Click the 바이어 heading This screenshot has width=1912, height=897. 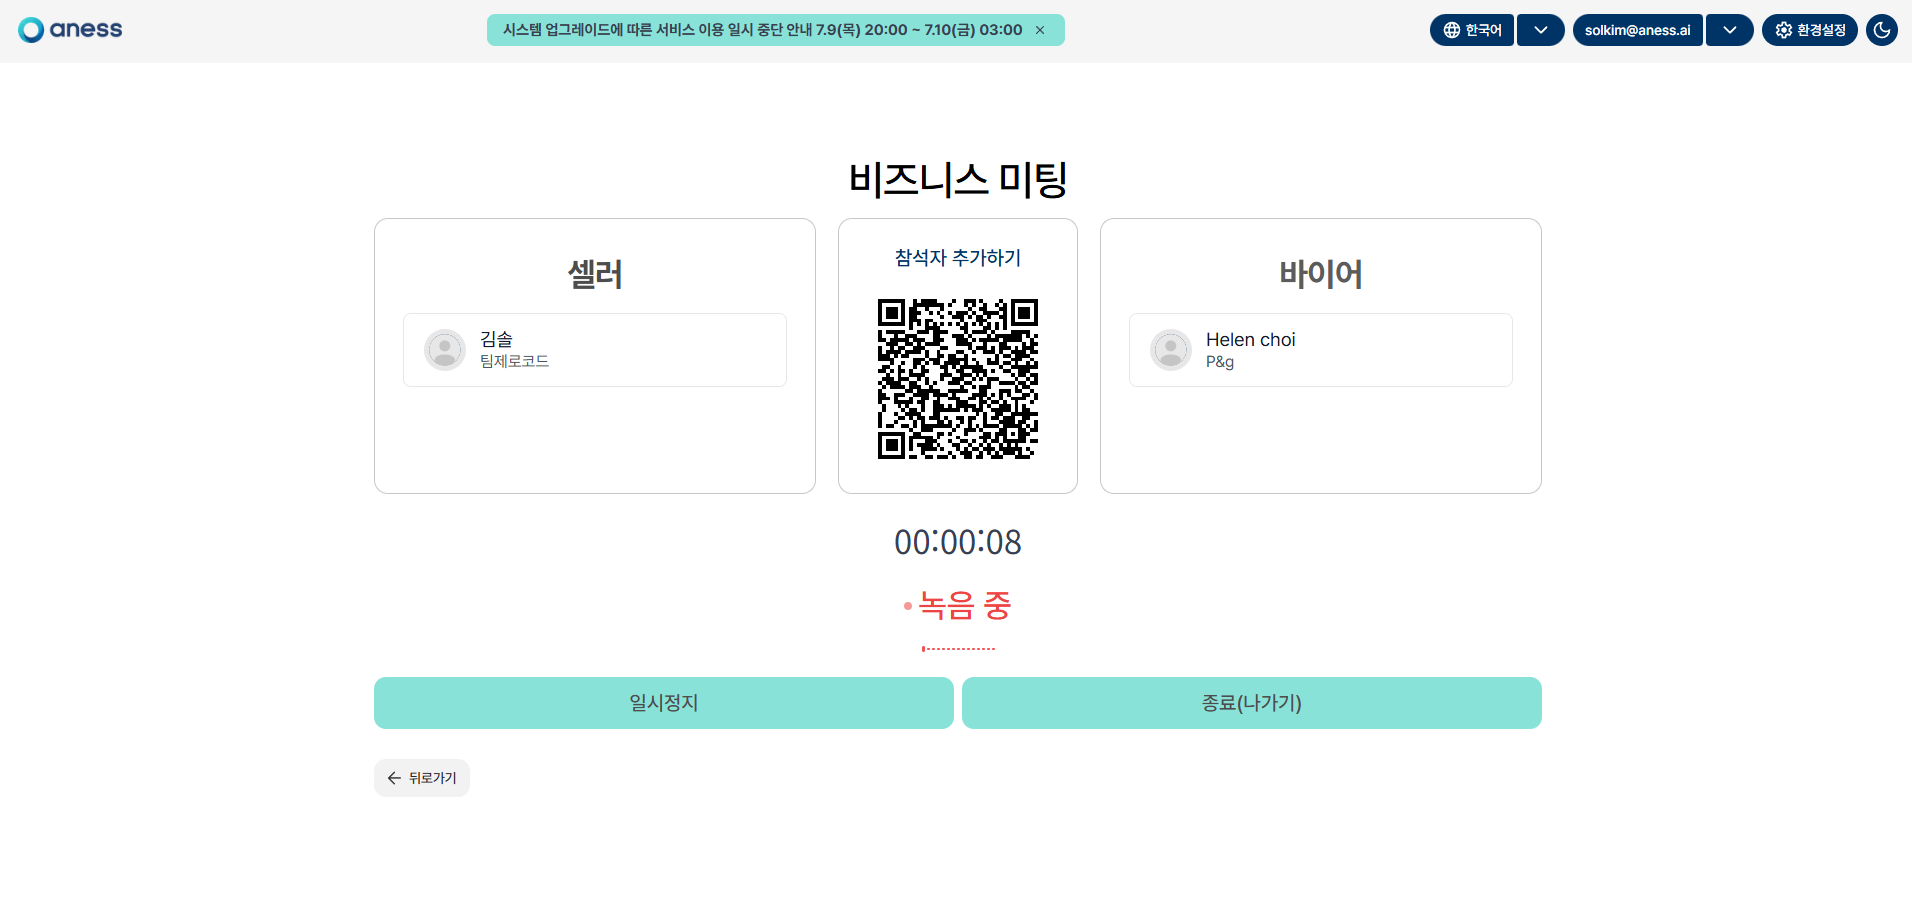pyautogui.click(x=1321, y=274)
